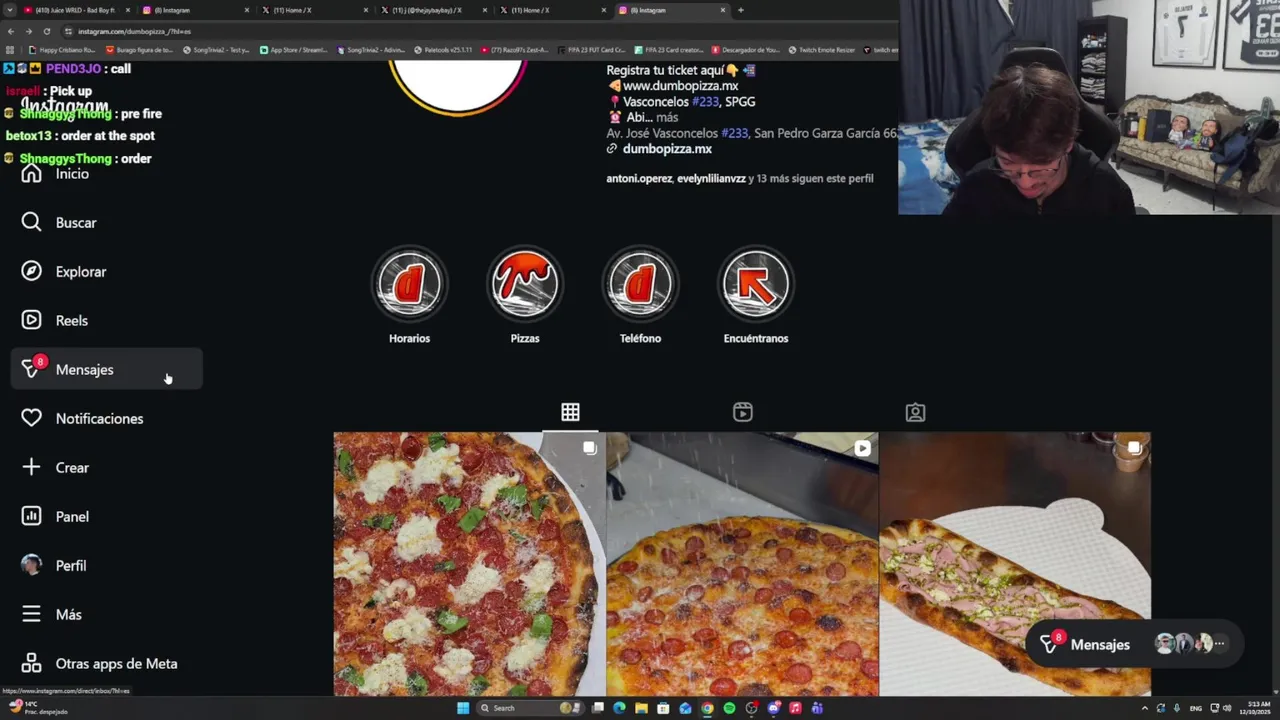1280x720 pixels.
Task: Click the profile picture story ring
Action: coord(457,88)
